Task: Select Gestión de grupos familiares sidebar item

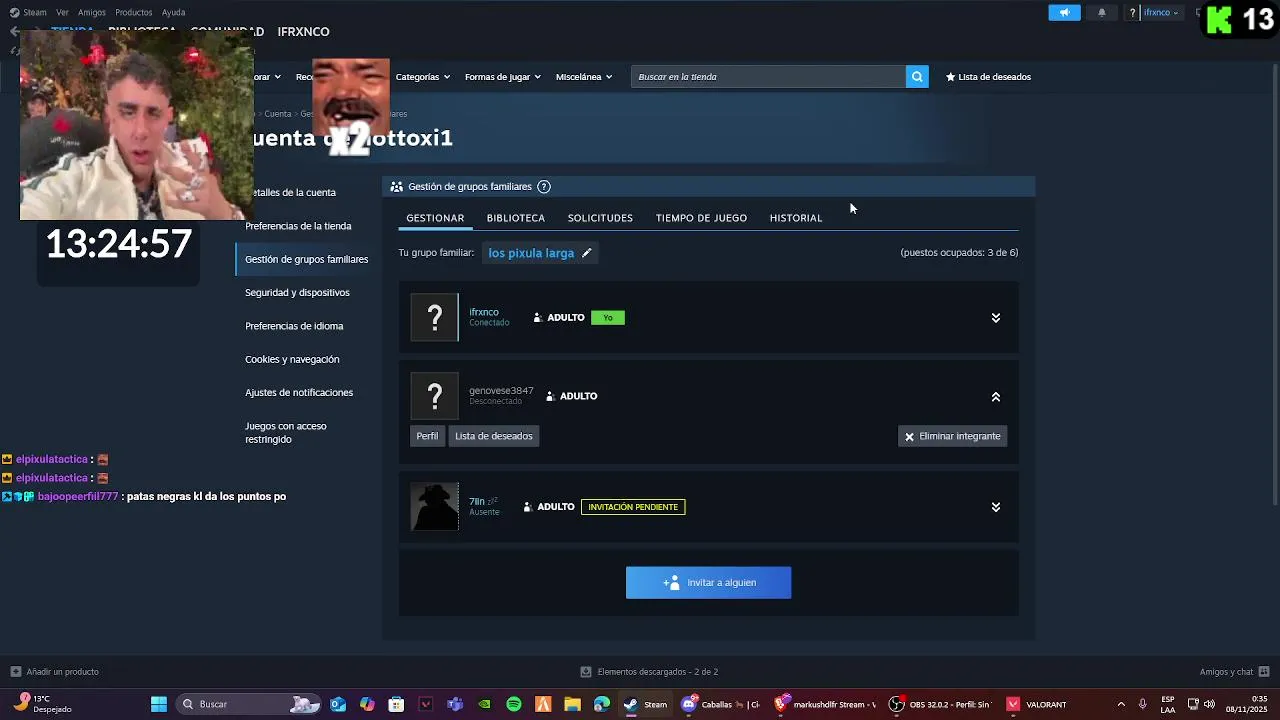Action: point(306,259)
